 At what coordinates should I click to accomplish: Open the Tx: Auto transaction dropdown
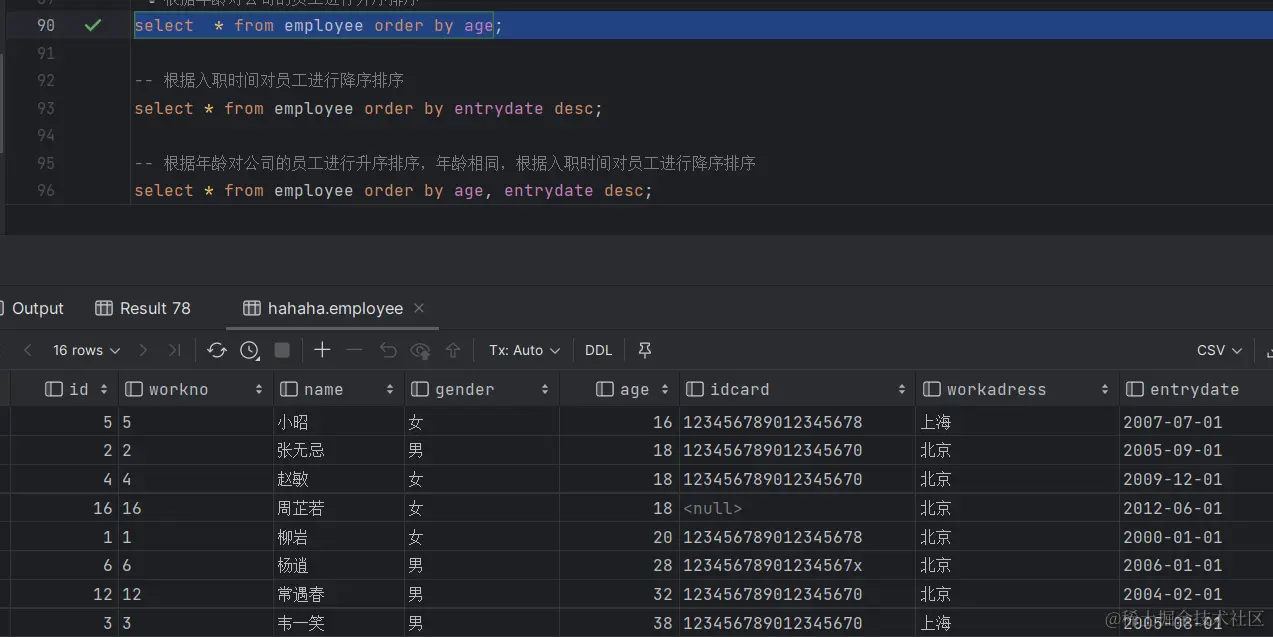[524, 350]
